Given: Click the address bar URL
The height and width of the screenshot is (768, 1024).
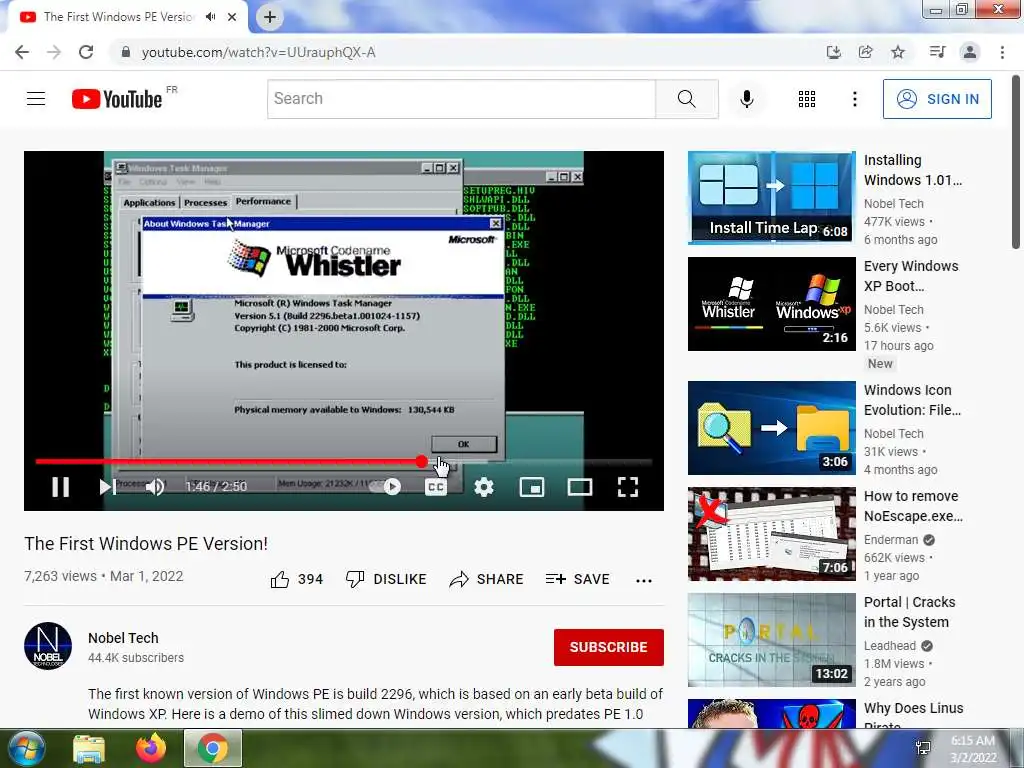Looking at the screenshot, I should pos(259,52).
